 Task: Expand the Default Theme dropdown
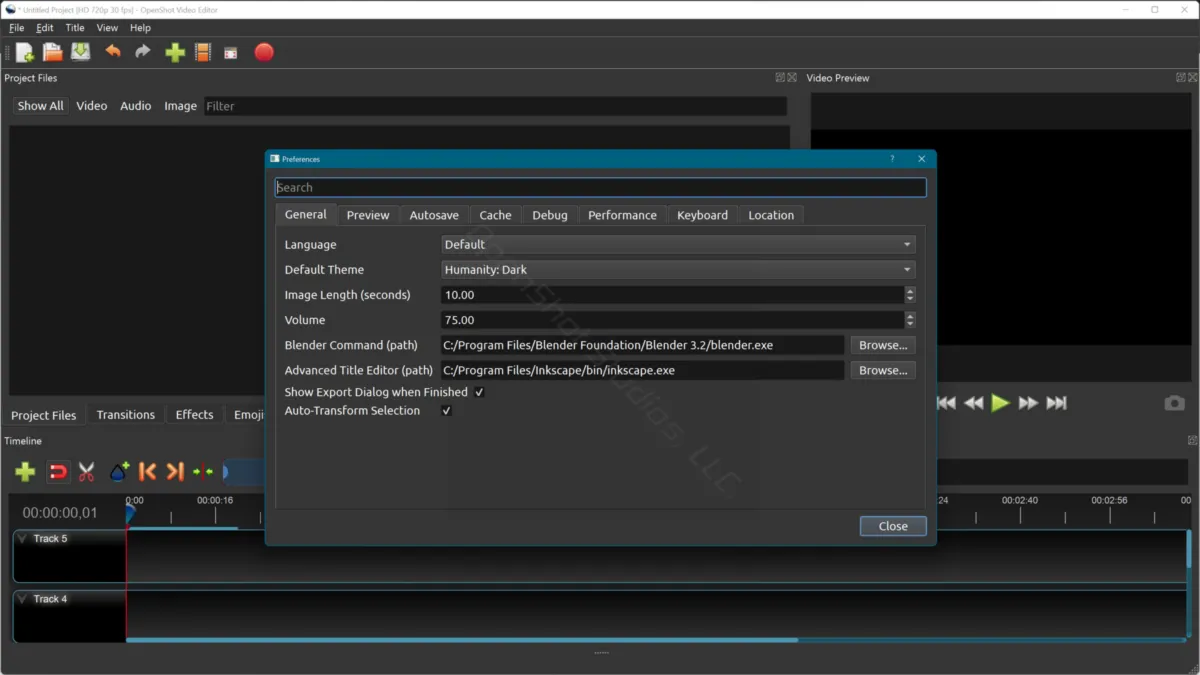click(677, 270)
